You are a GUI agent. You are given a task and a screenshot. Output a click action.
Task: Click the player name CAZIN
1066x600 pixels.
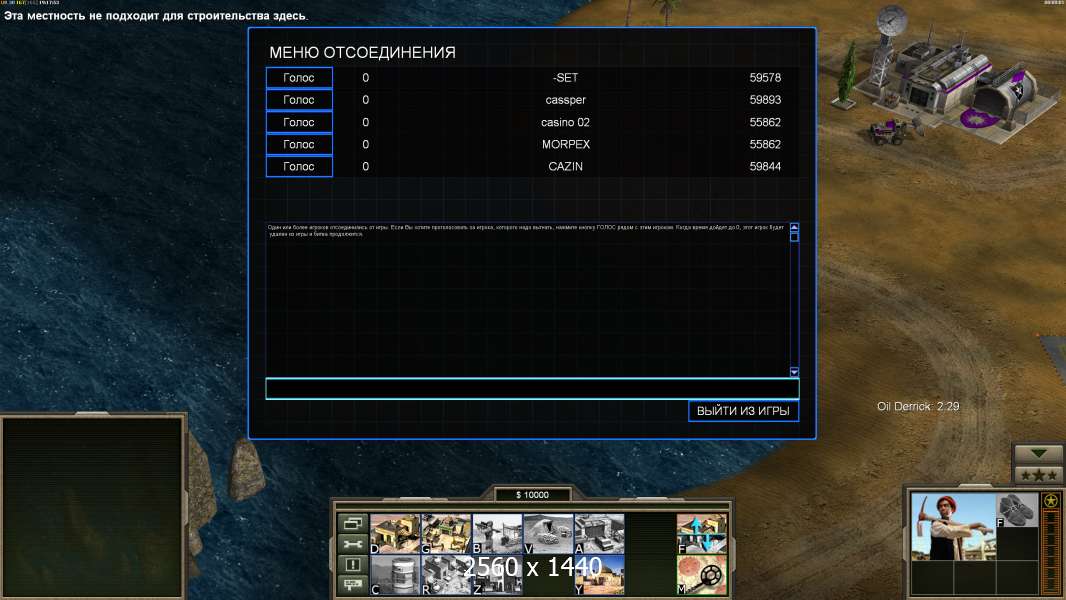(566, 166)
